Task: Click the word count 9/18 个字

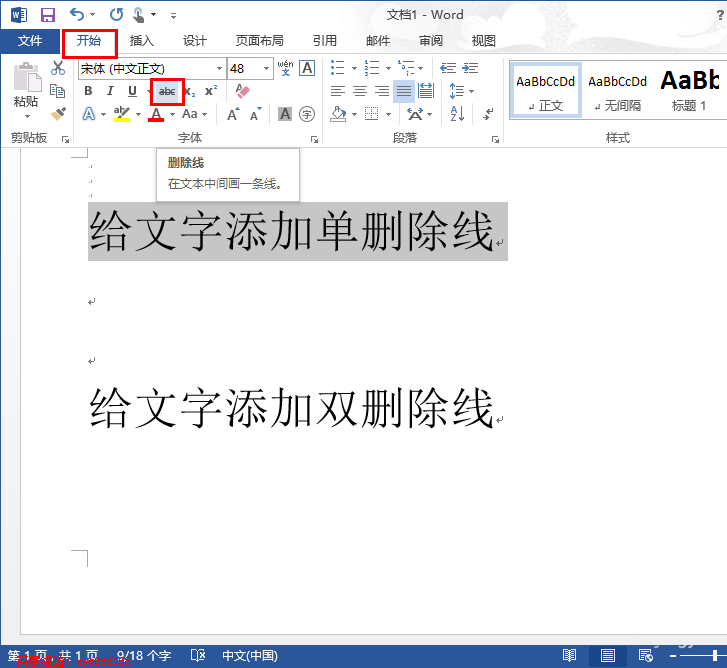Action: pyautogui.click(x=144, y=655)
